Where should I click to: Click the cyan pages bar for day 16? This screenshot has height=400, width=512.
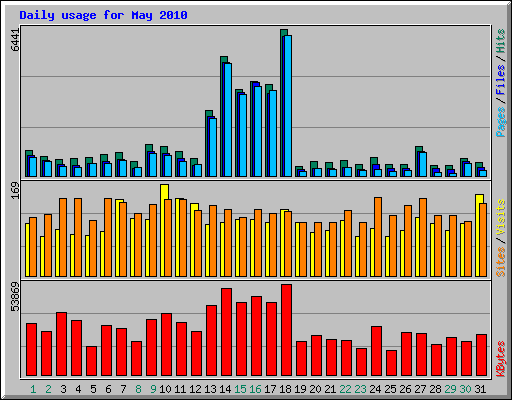click(258, 131)
